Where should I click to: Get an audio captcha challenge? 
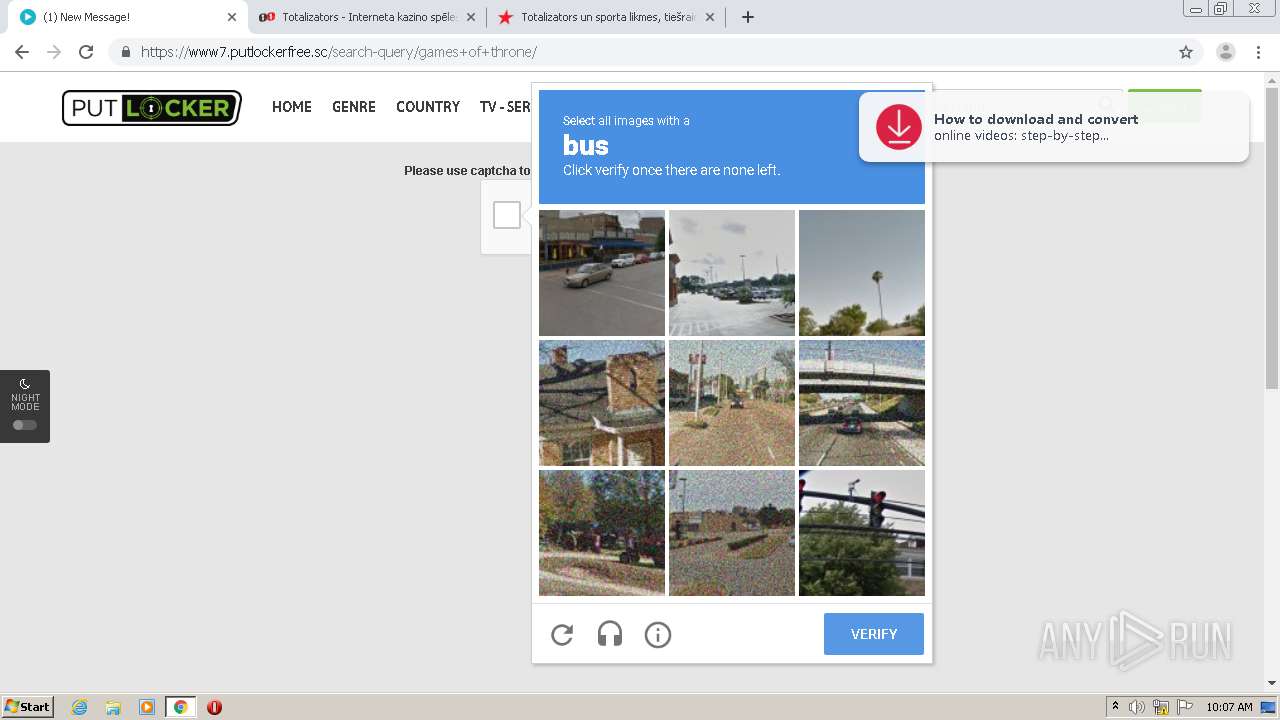pos(610,634)
